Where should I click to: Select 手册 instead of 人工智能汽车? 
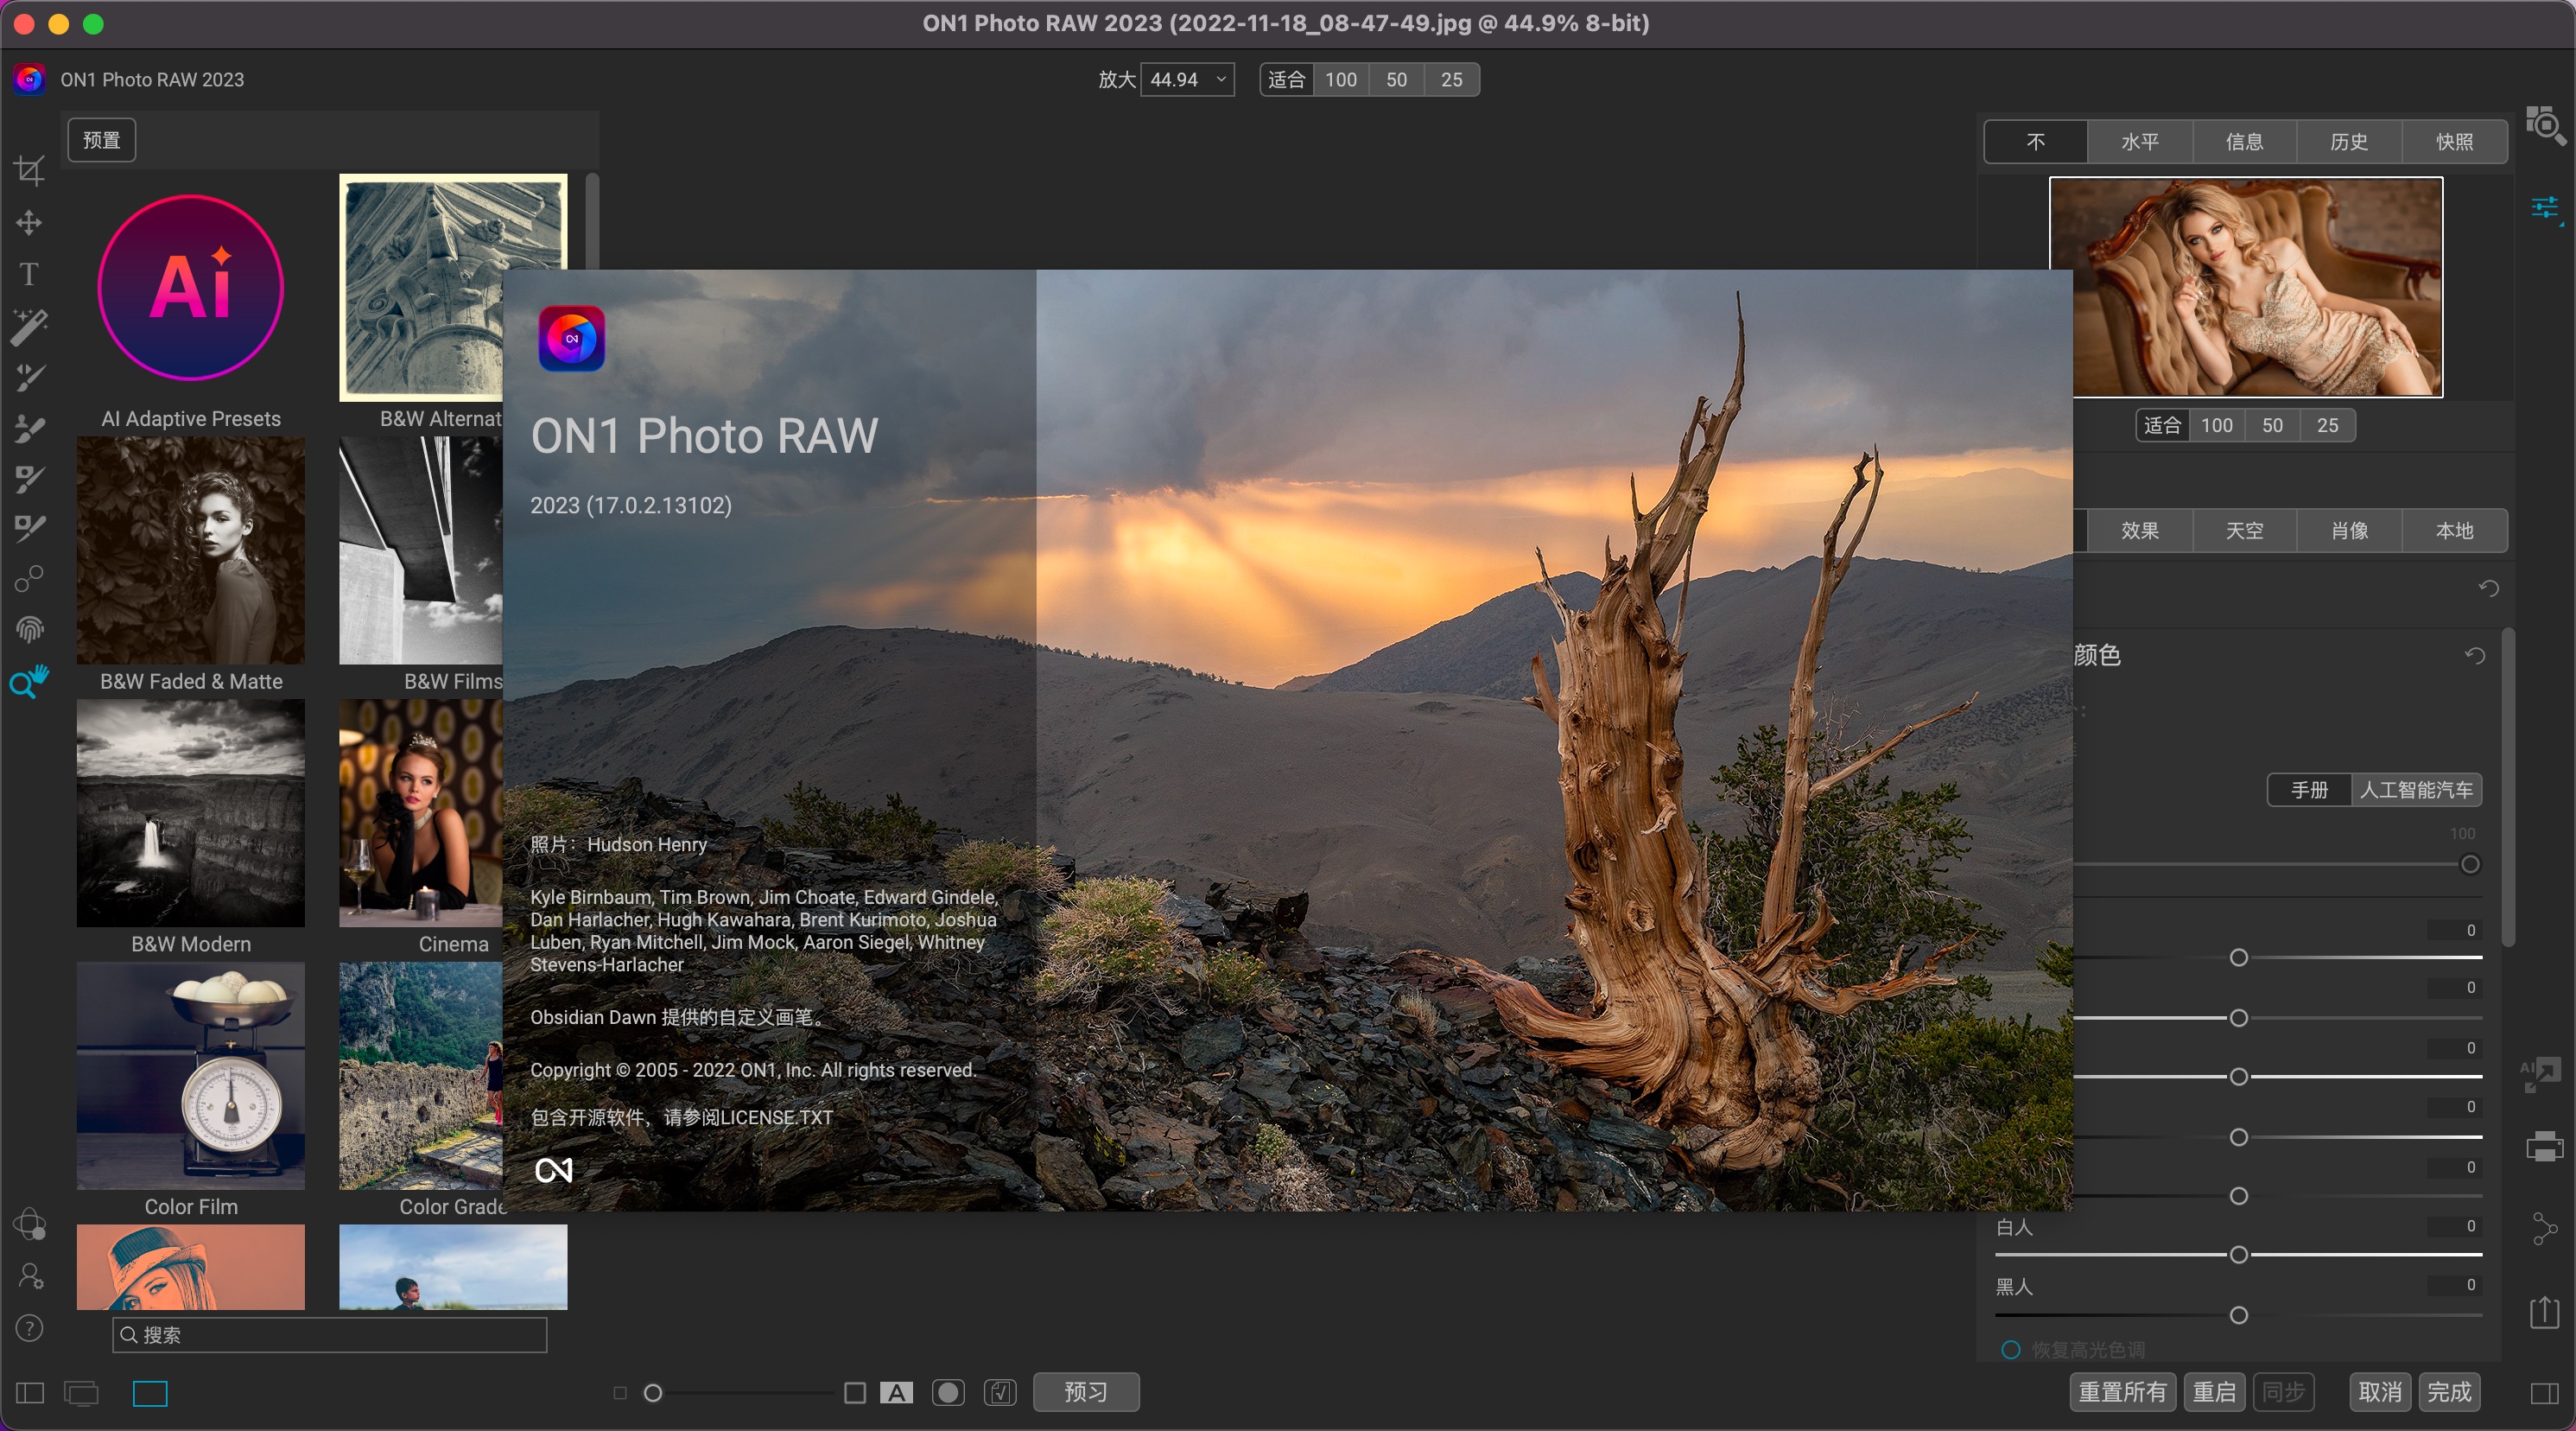(x=2310, y=789)
